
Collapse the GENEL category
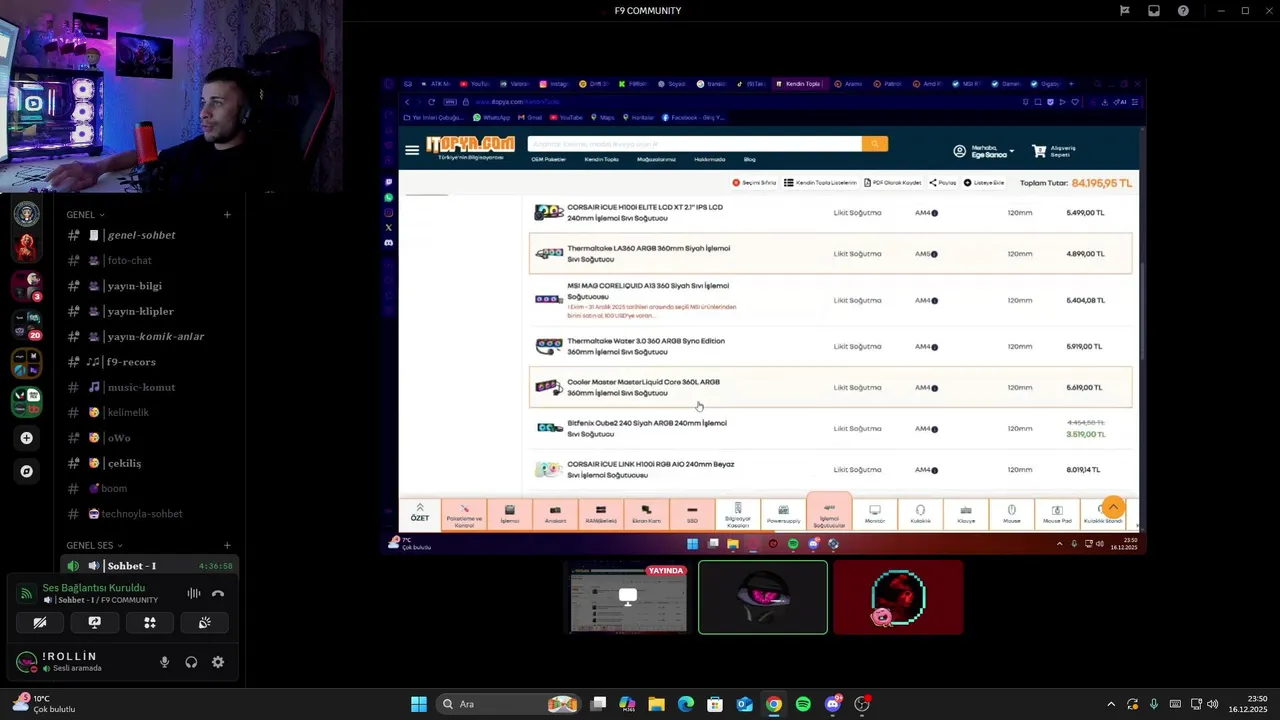point(85,214)
